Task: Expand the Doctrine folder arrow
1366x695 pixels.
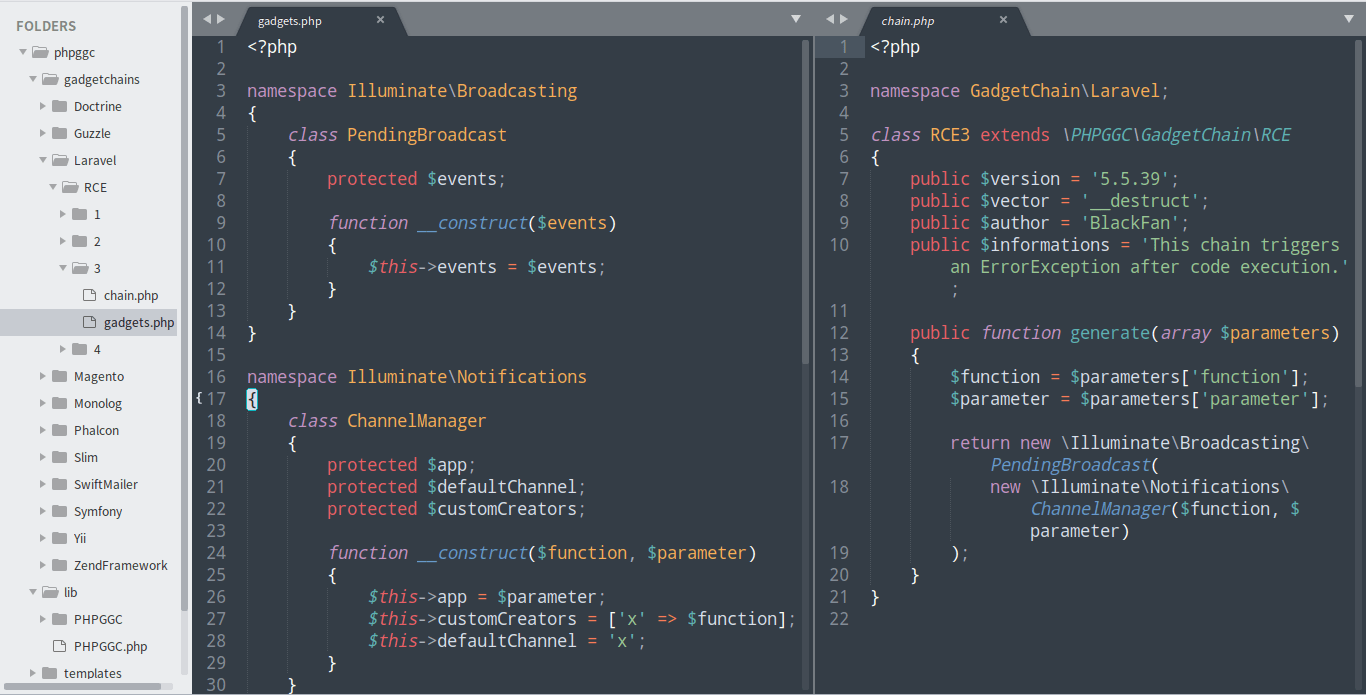Action: tap(43, 106)
